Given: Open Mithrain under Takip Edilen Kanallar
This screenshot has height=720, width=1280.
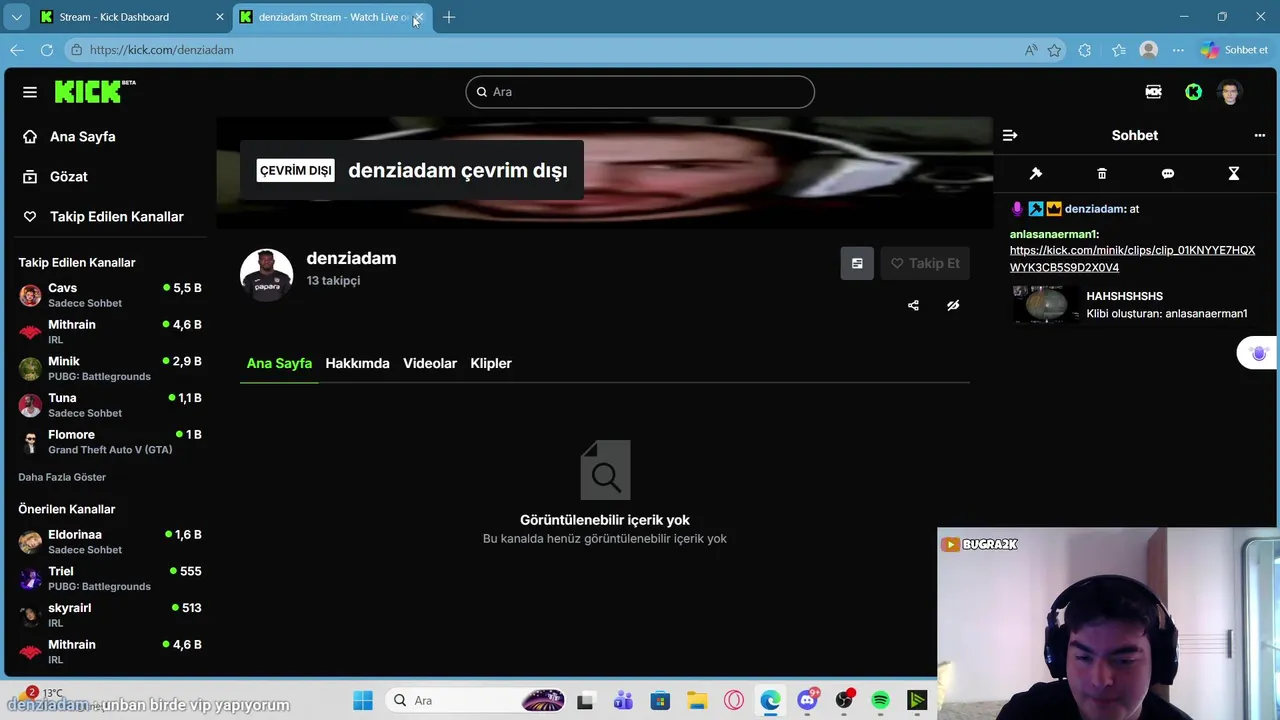Looking at the screenshot, I should [x=110, y=332].
